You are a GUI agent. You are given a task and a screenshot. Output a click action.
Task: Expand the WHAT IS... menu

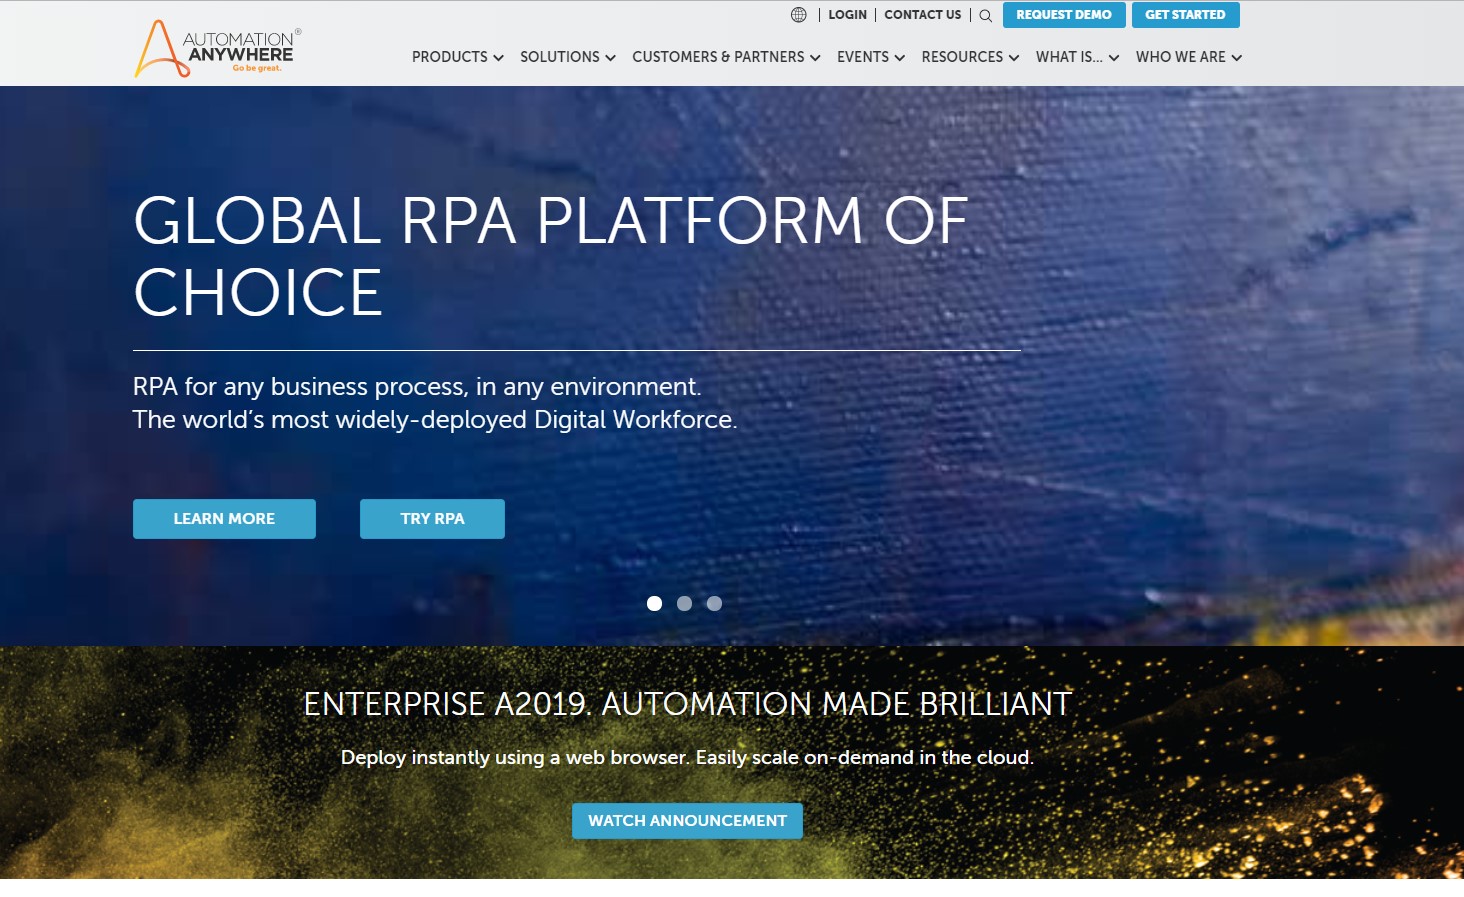pos(1077,57)
